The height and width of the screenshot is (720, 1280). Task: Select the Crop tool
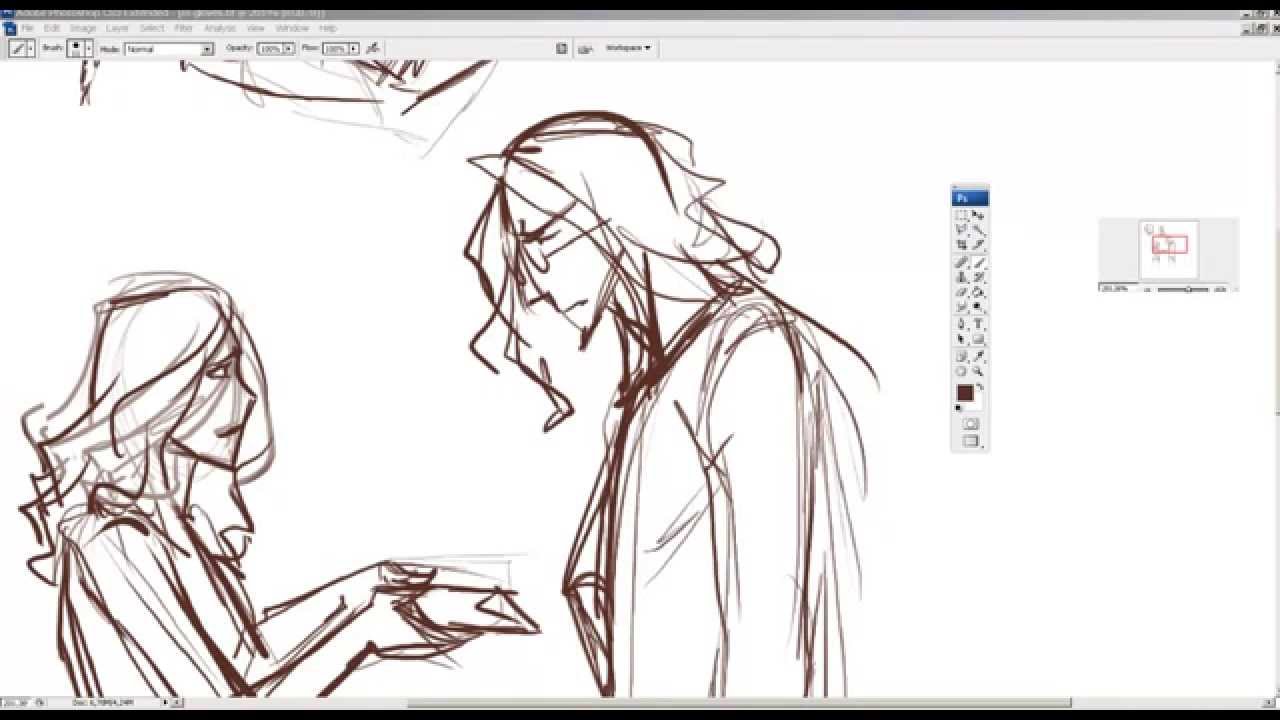tap(962, 243)
